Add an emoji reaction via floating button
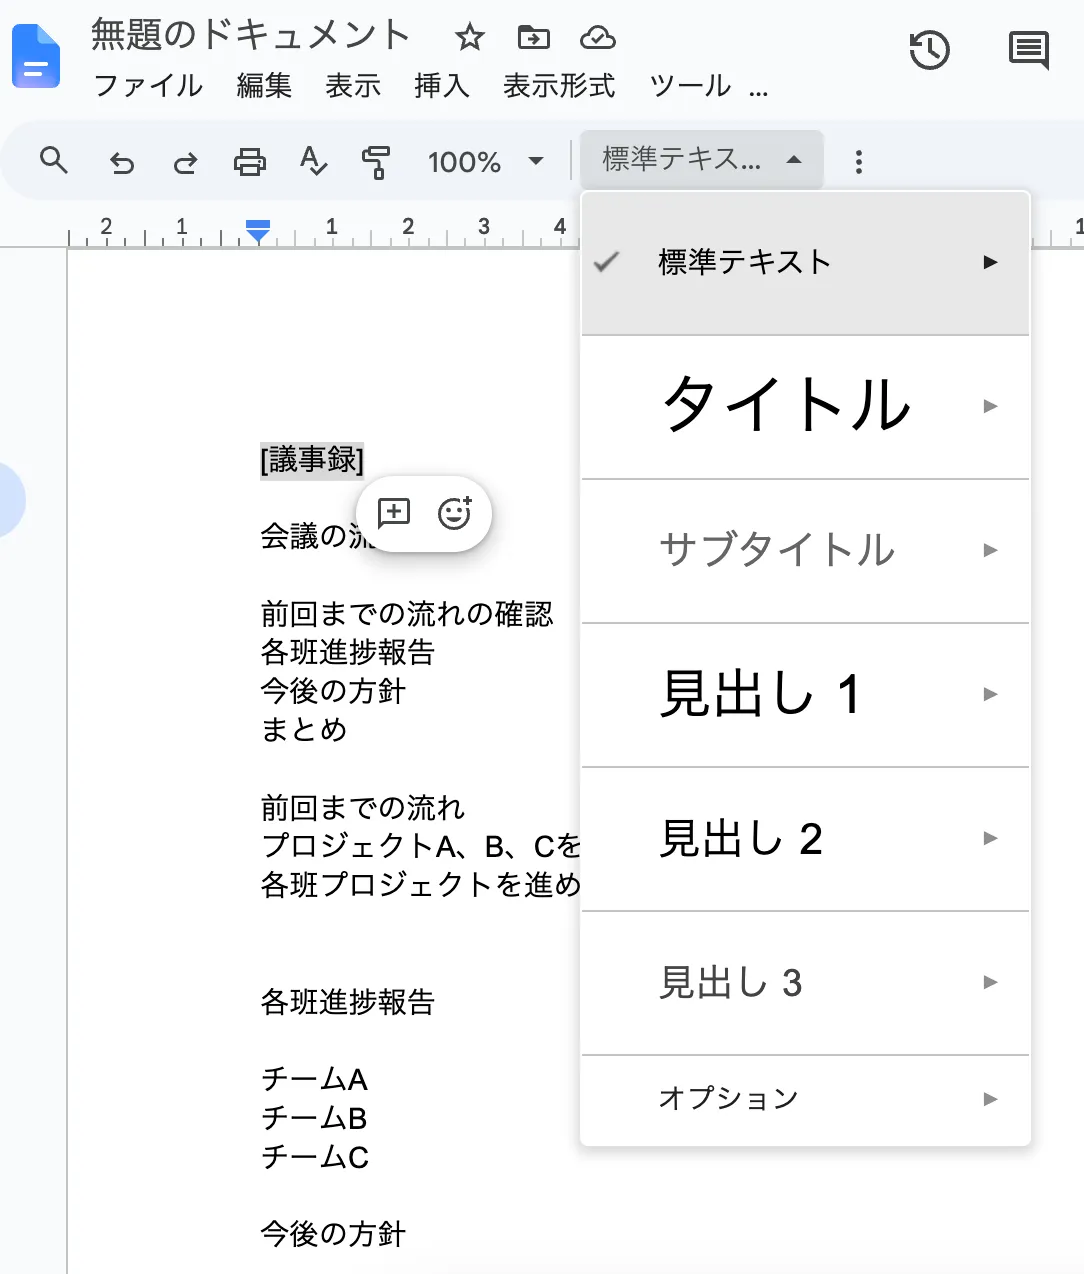 point(455,513)
